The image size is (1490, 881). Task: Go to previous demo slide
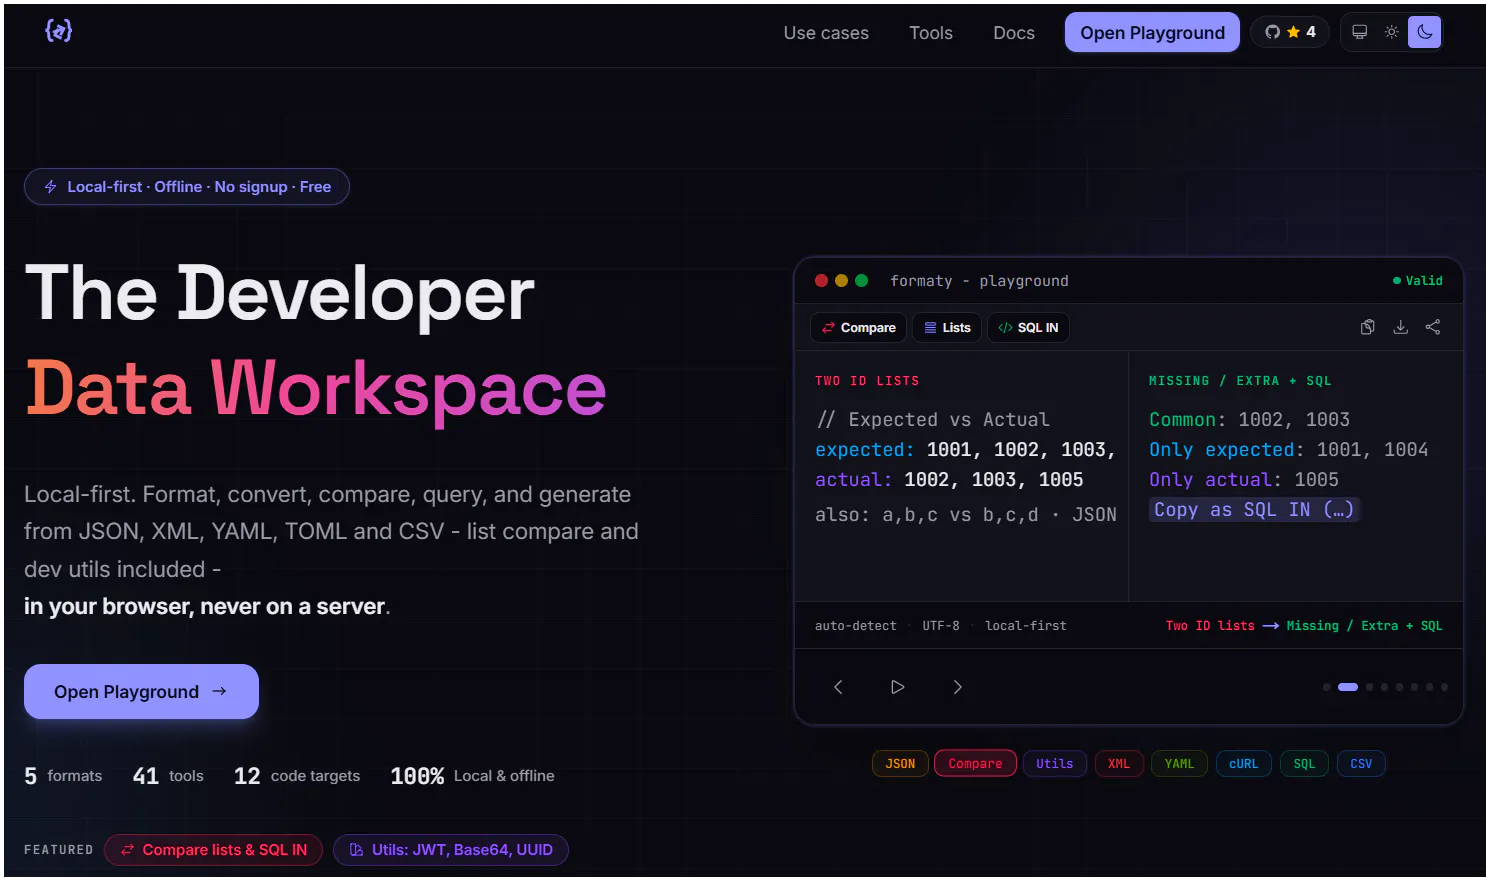click(x=839, y=687)
